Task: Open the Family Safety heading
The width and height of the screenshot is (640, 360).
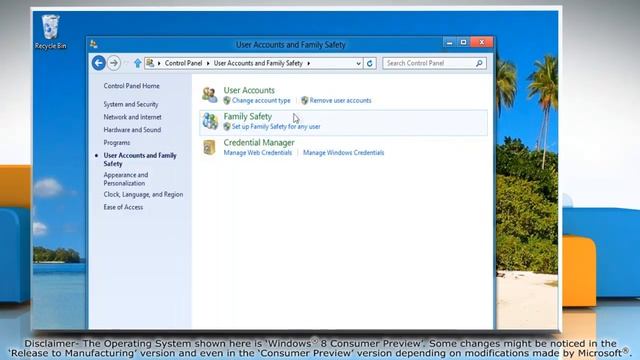Action: 248,116
